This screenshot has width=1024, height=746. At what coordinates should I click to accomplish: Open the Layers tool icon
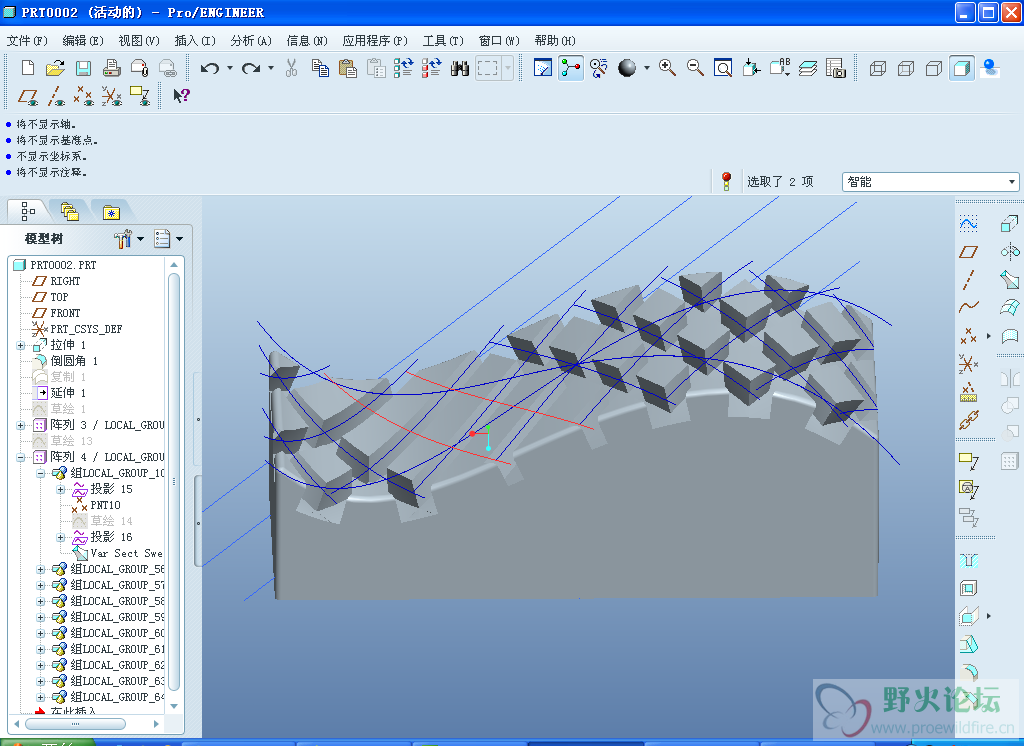(808, 68)
